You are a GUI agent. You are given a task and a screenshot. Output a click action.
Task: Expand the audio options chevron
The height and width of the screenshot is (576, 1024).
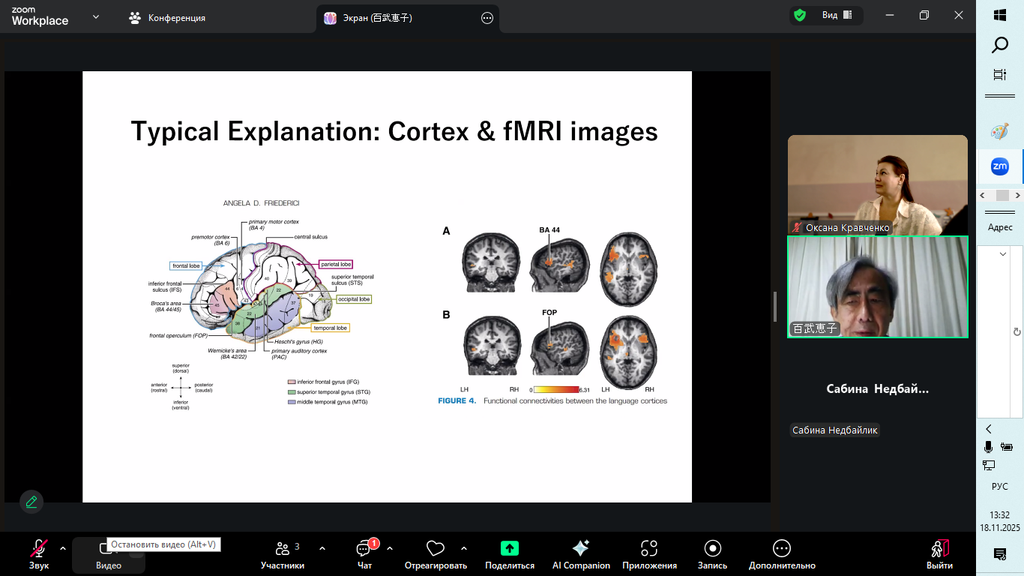[x=63, y=548]
